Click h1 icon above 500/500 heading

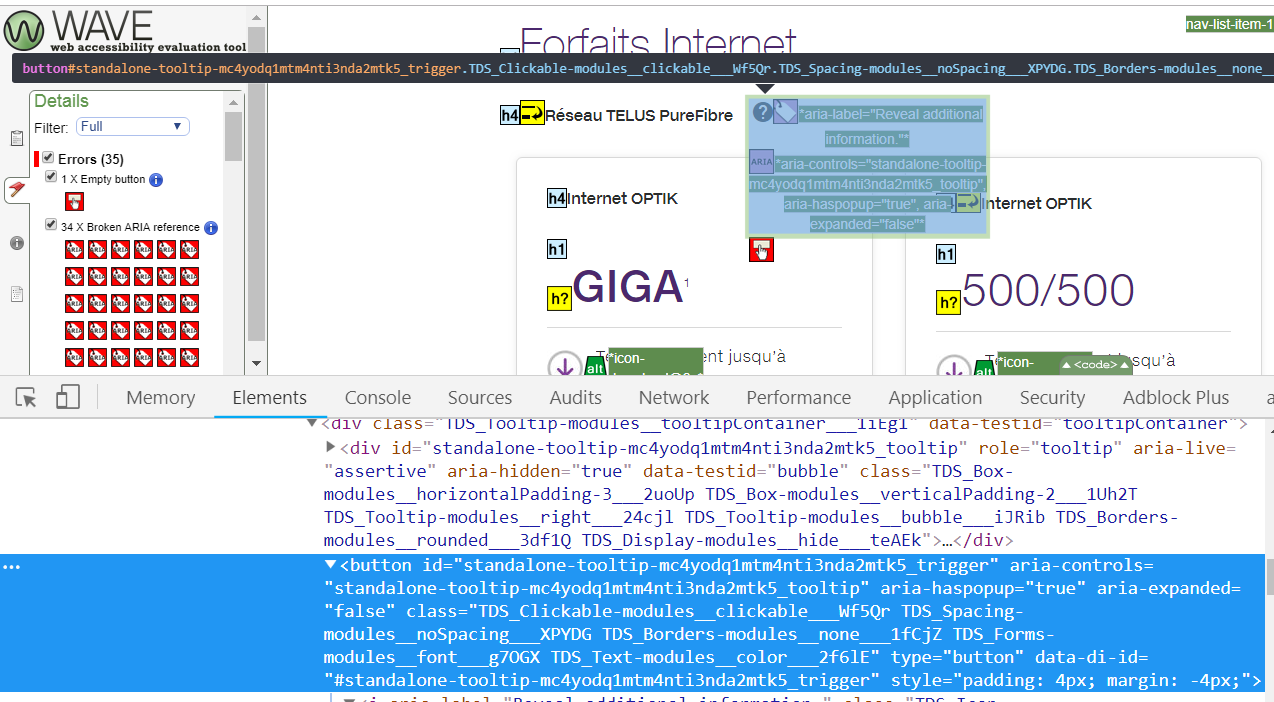click(x=946, y=254)
